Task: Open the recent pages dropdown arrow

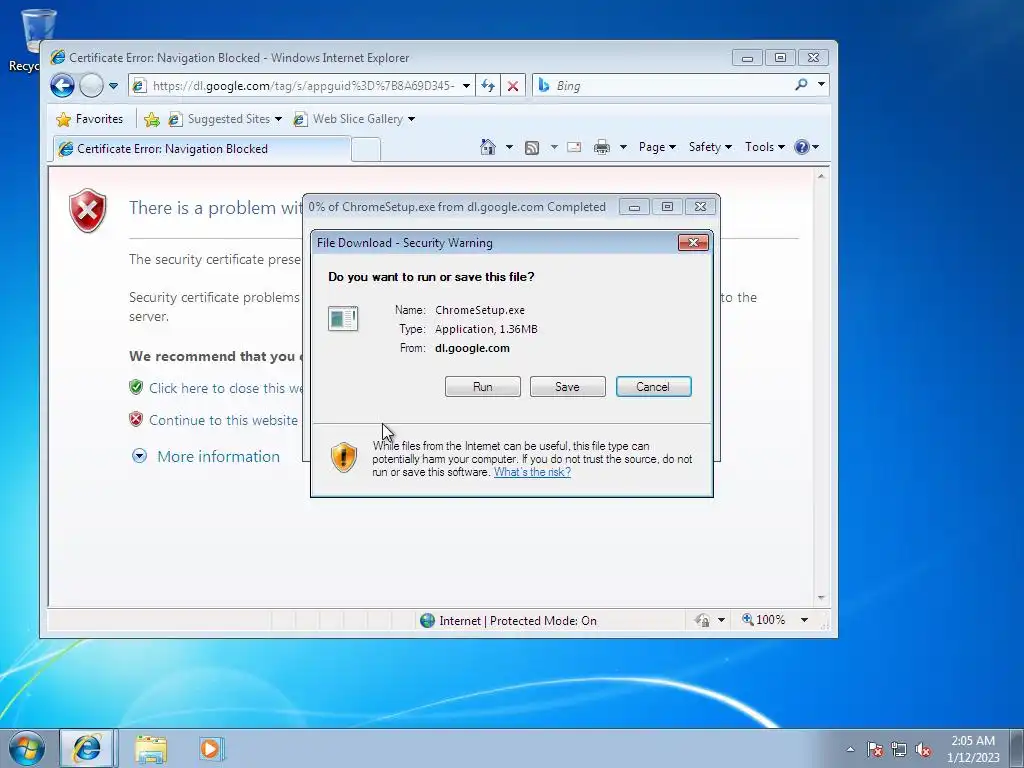Action: pos(113,86)
